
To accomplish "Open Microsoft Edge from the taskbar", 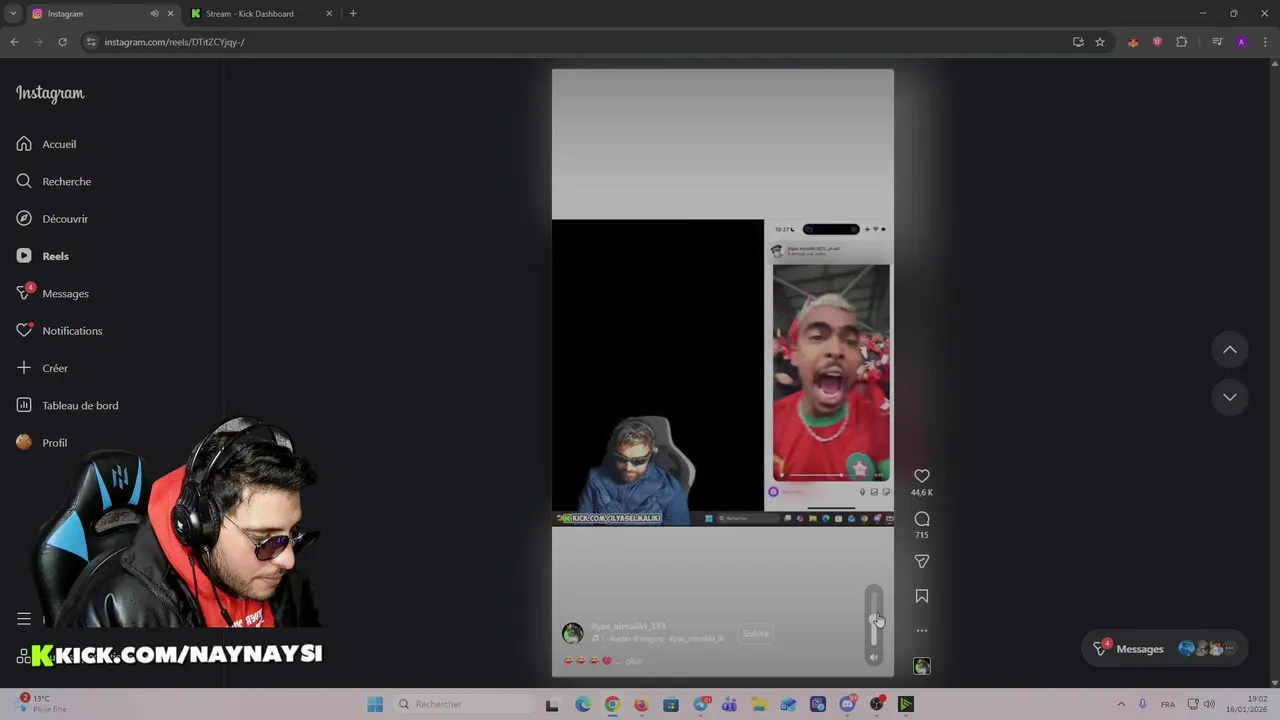I will pyautogui.click(x=583, y=704).
